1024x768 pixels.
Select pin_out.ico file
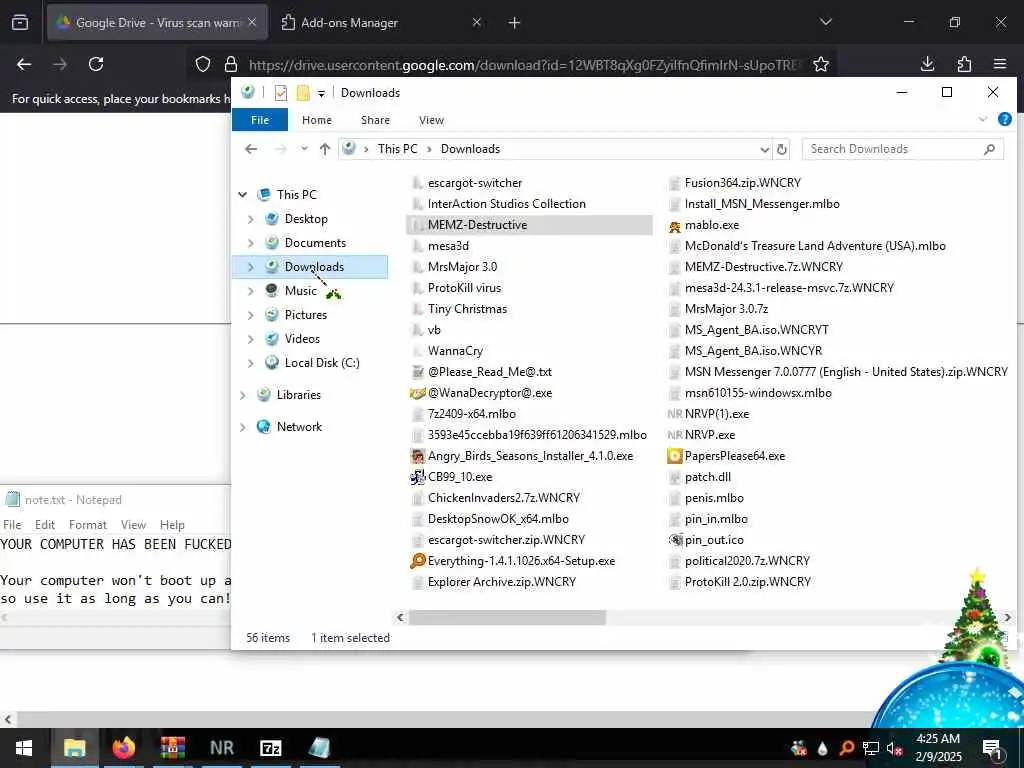714,540
